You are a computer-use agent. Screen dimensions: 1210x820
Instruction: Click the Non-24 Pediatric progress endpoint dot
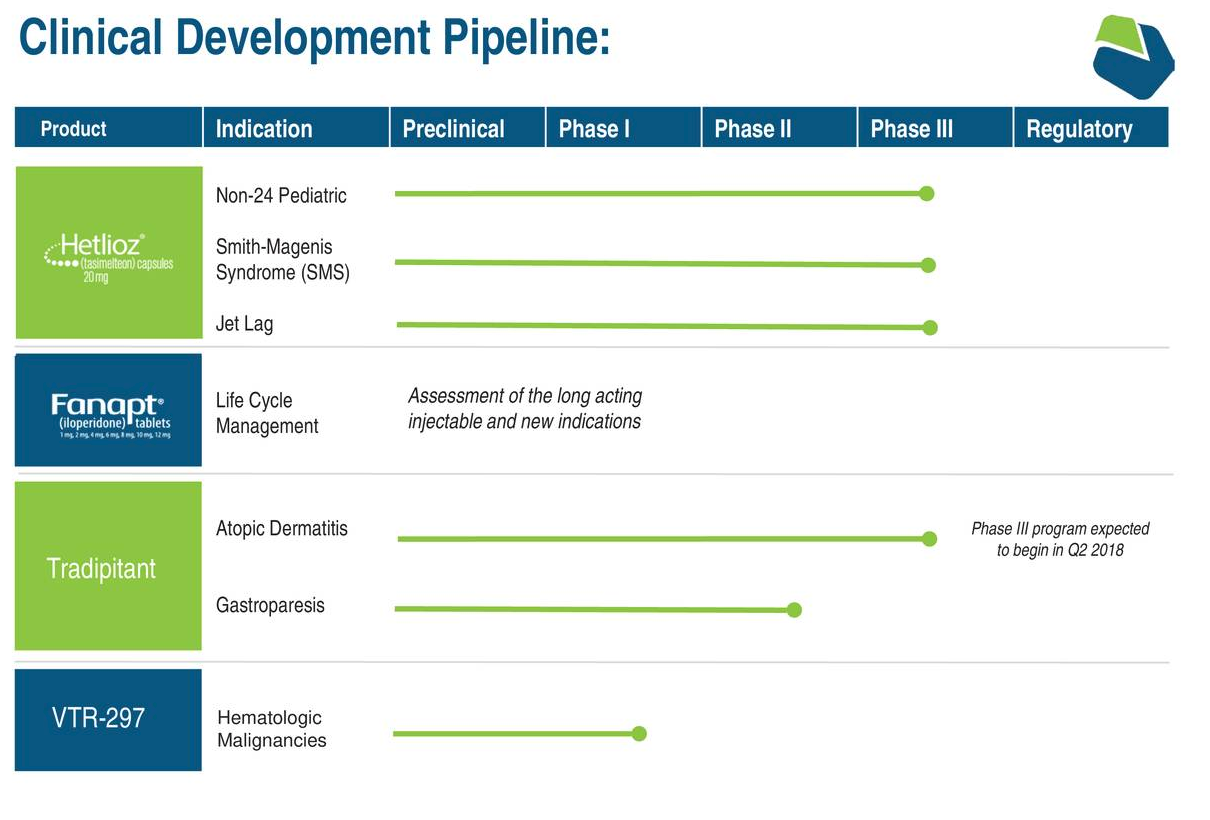click(927, 194)
